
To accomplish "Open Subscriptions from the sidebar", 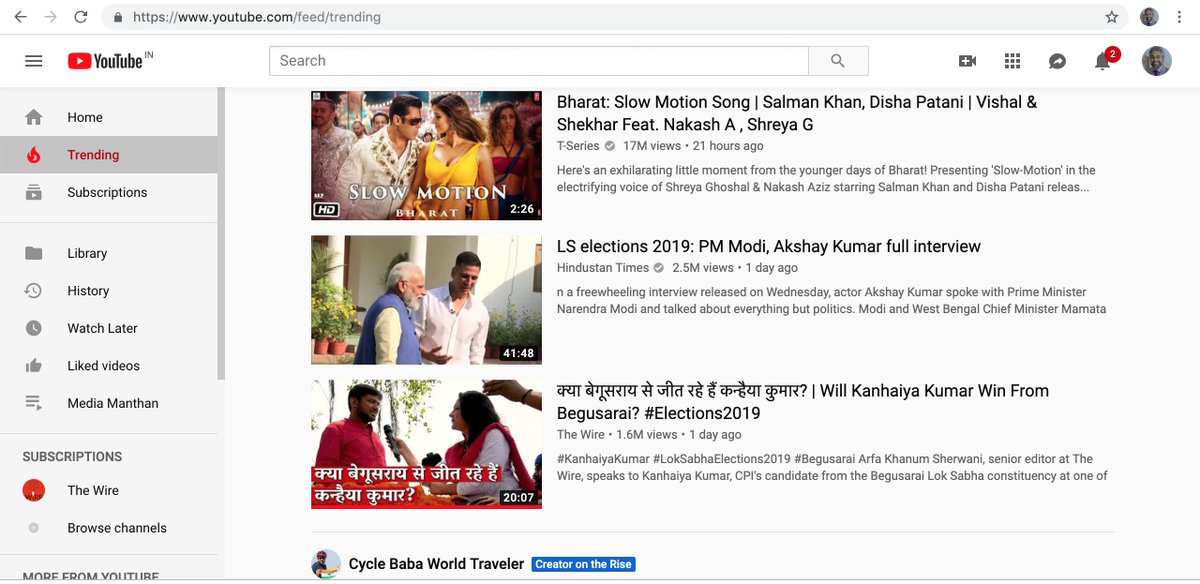I will [108, 192].
